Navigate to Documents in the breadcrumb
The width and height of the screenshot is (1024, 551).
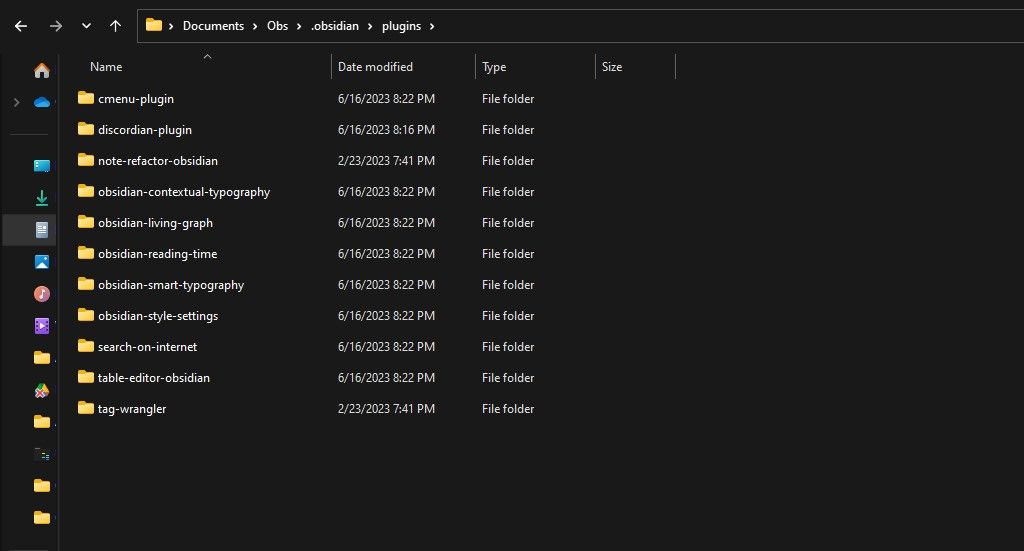click(x=213, y=26)
